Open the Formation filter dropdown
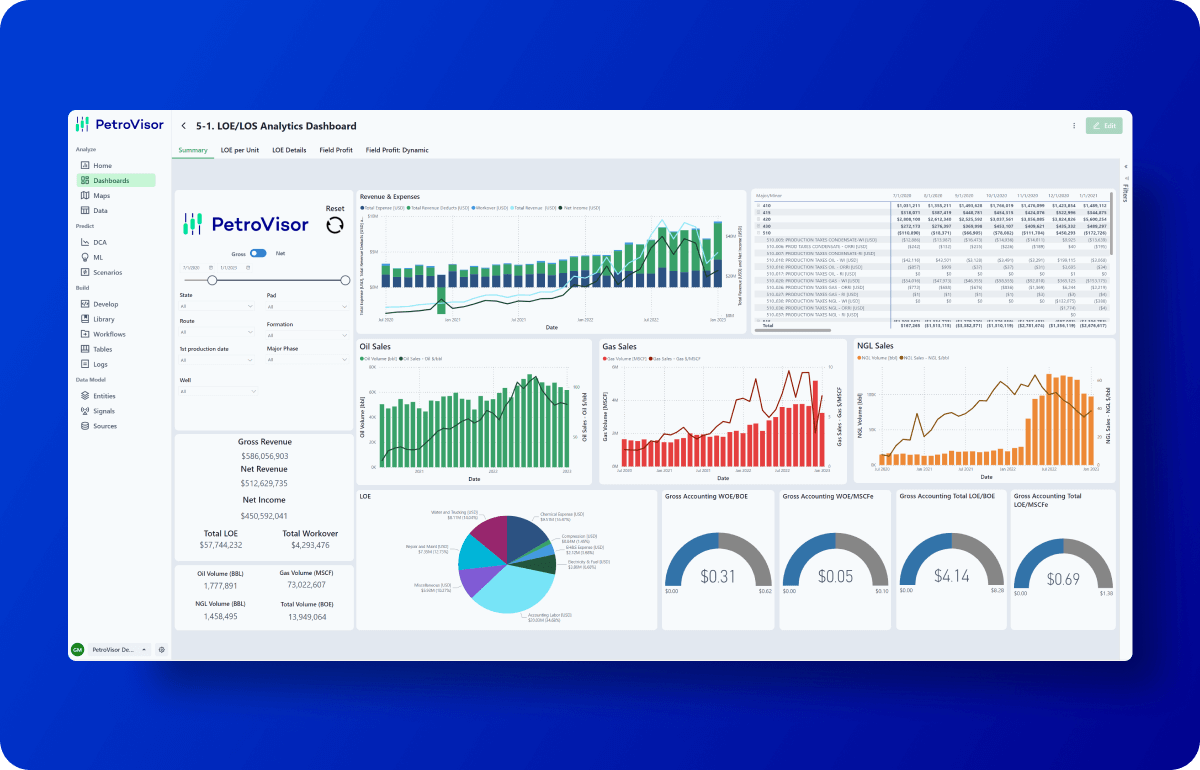Screen dimensions: 1200x770 (306, 334)
